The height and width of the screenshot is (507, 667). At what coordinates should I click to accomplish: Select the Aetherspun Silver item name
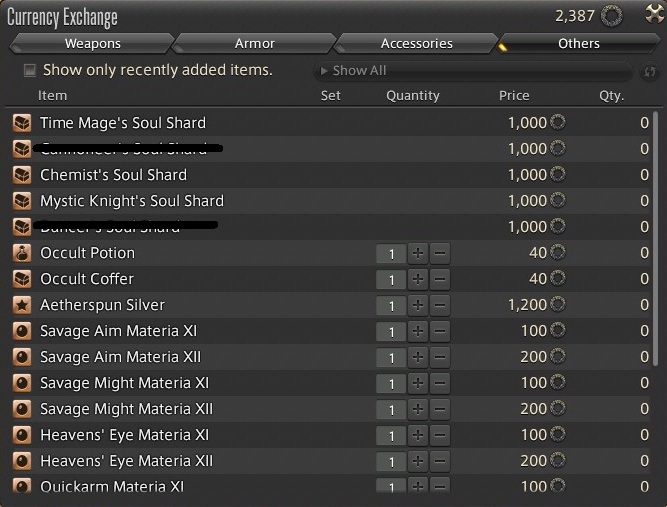[103, 305]
